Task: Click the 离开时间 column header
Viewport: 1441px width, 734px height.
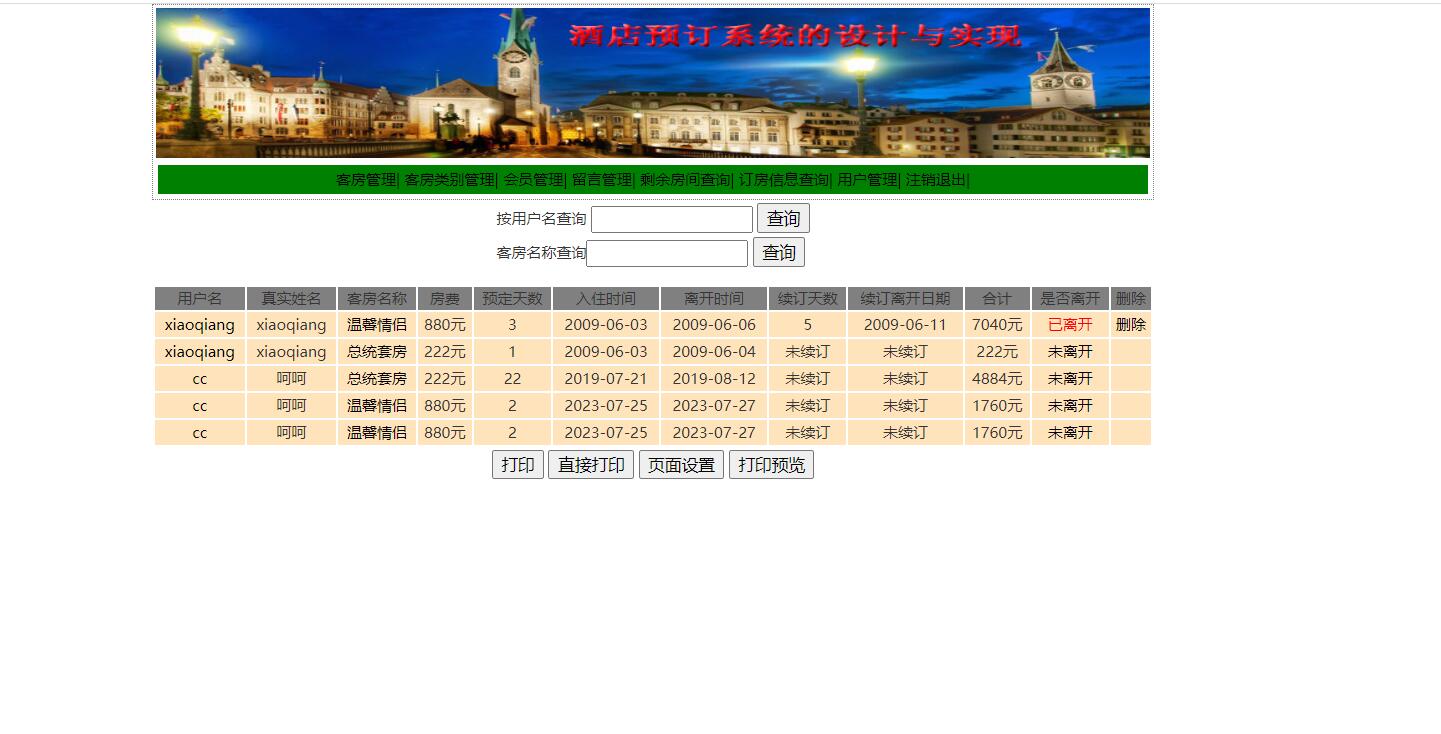Action: pyautogui.click(x=714, y=299)
